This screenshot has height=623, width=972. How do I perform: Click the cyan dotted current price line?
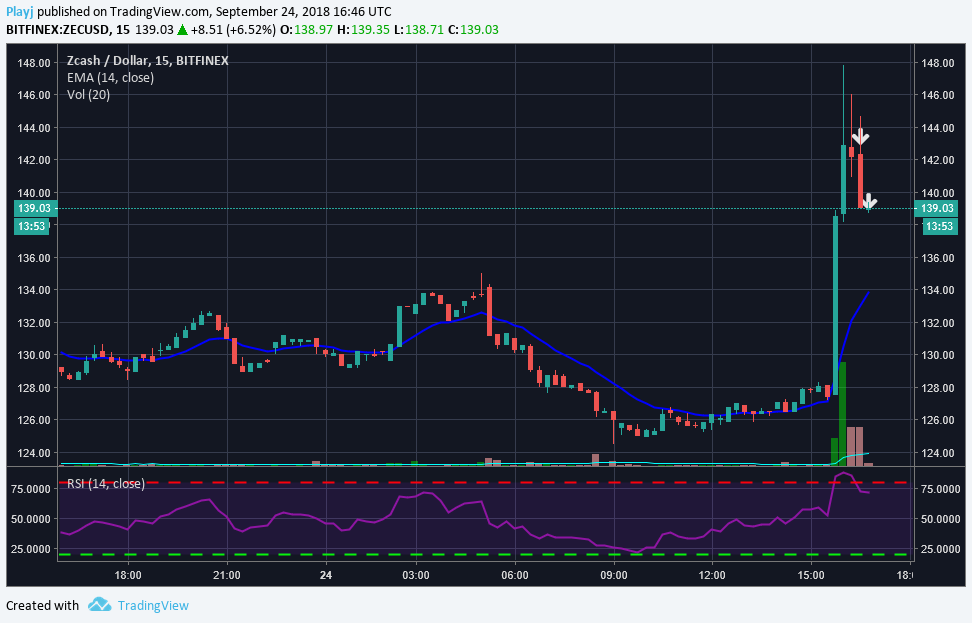484,208
